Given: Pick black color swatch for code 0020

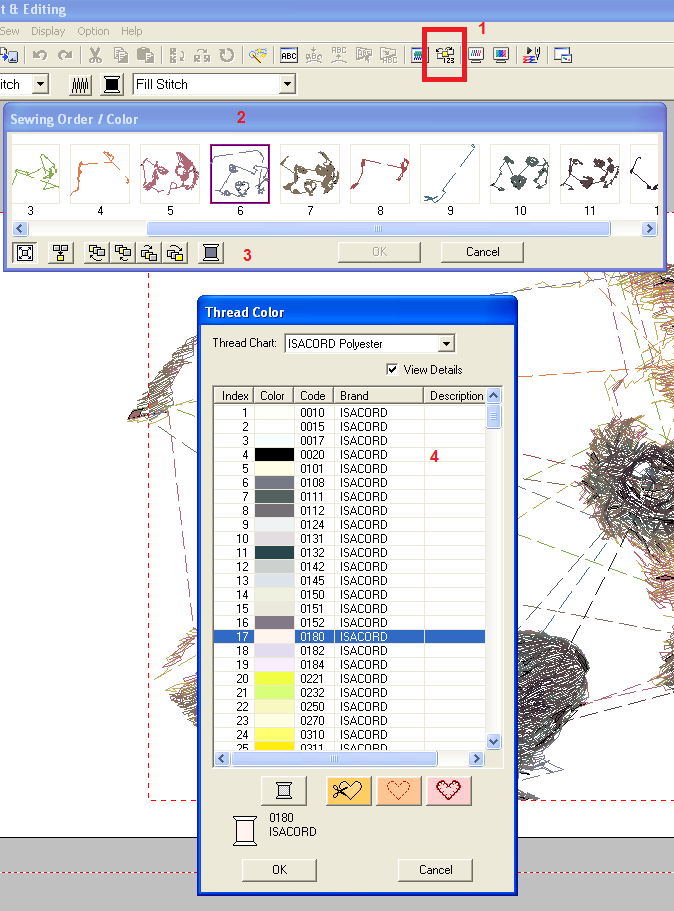Looking at the screenshot, I should click(x=274, y=455).
